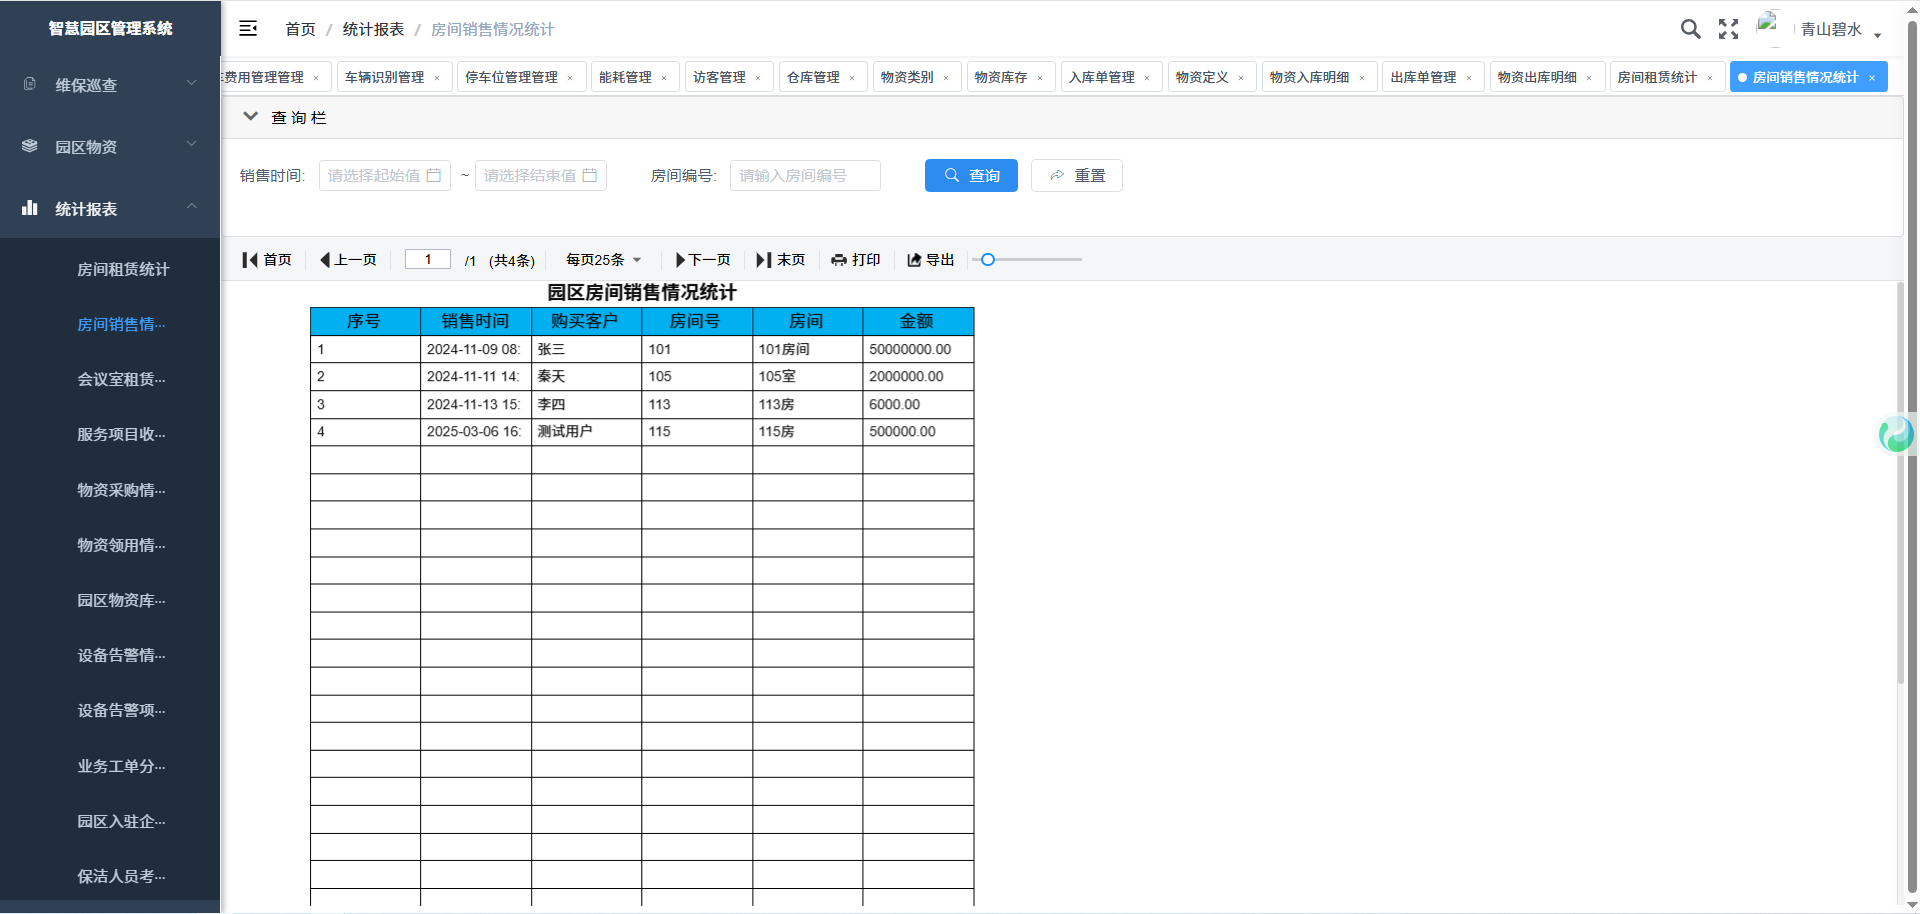Collapse sidebar with hamburger menu icon
Screen dimensions: 1920x914
[x=248, y=29]
